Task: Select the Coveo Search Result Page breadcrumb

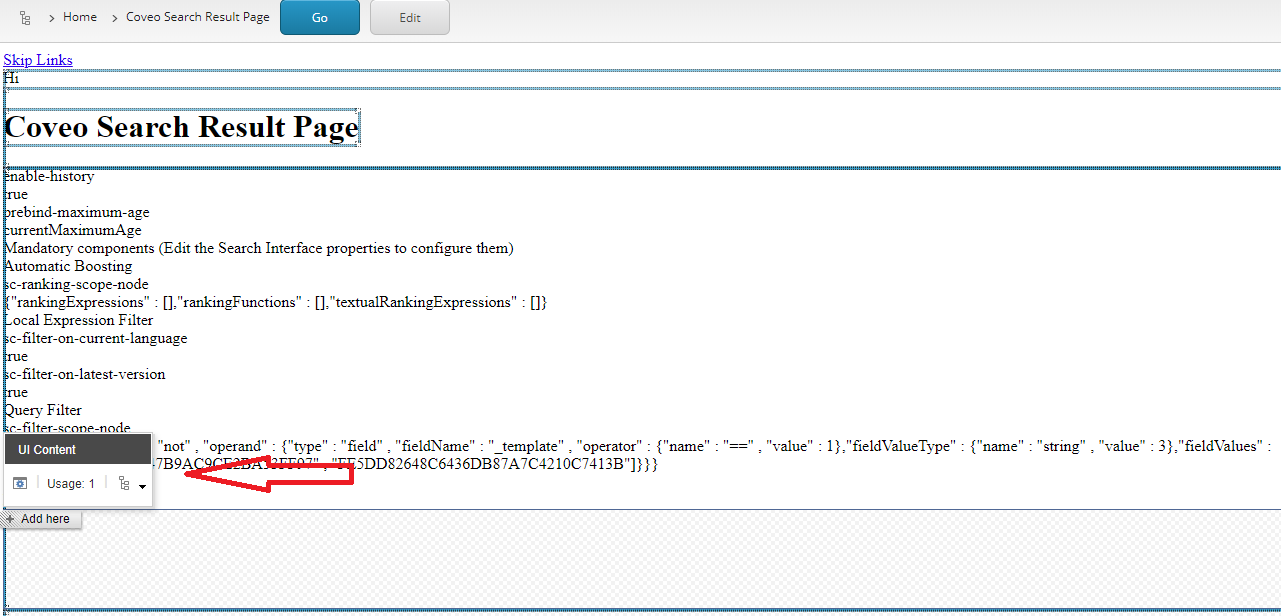Action: (198, 17)
